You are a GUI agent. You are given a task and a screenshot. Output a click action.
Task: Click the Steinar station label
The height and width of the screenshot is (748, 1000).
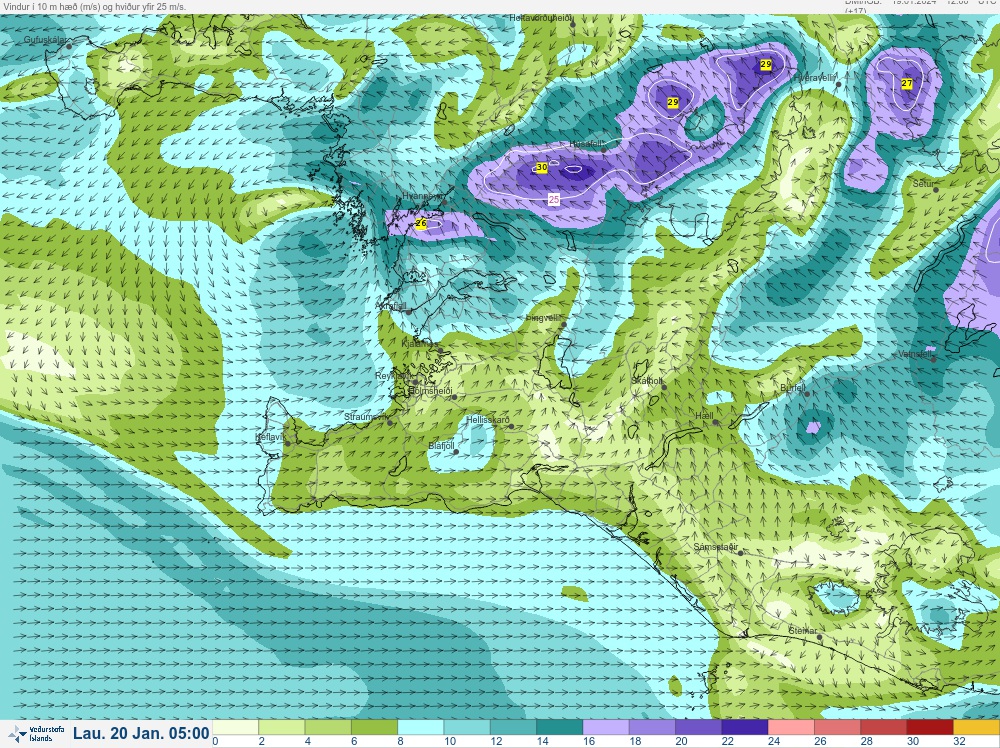point(802,631)
